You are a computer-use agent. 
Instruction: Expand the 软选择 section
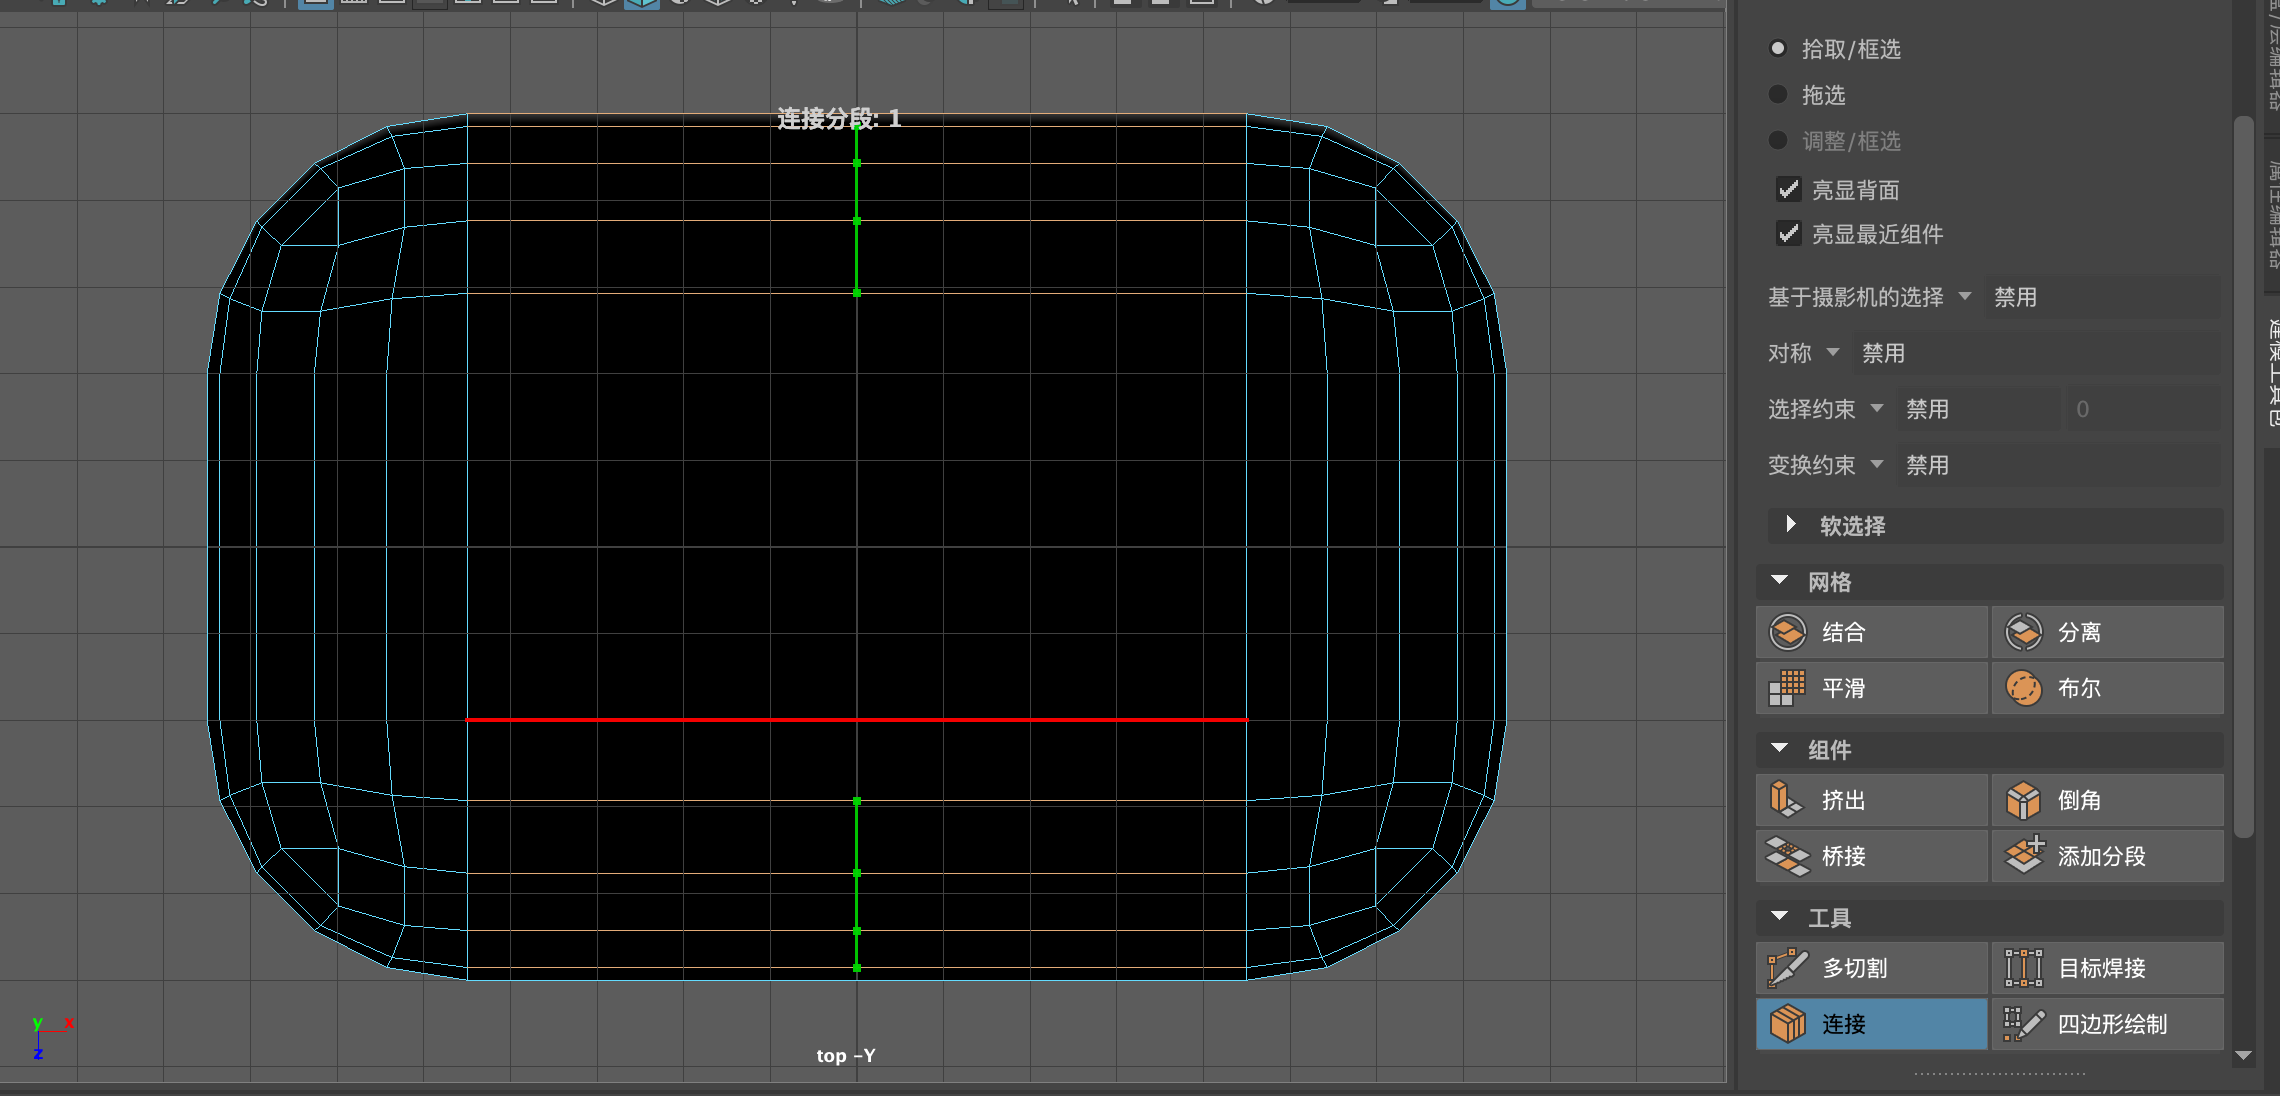click(x=1791, y=524)
